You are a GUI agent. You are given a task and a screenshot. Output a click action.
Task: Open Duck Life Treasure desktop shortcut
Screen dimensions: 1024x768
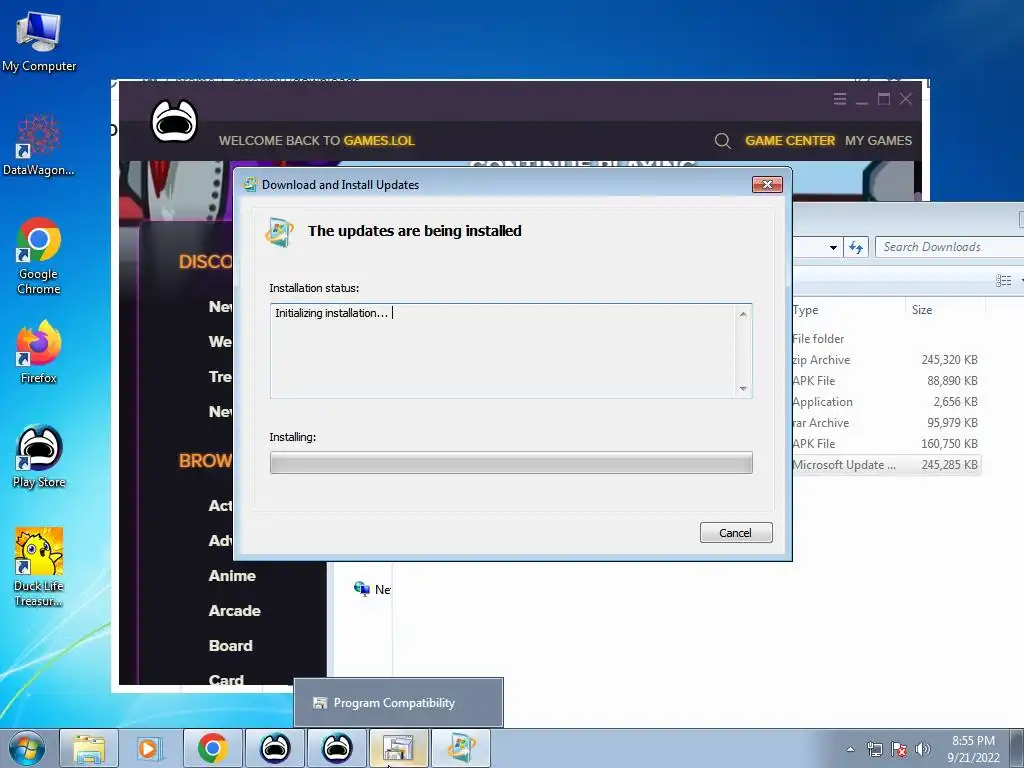(x=39, y=567)
